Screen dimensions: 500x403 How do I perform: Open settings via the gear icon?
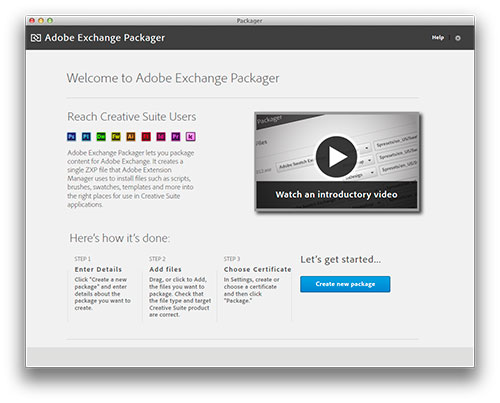coord(458,38)
